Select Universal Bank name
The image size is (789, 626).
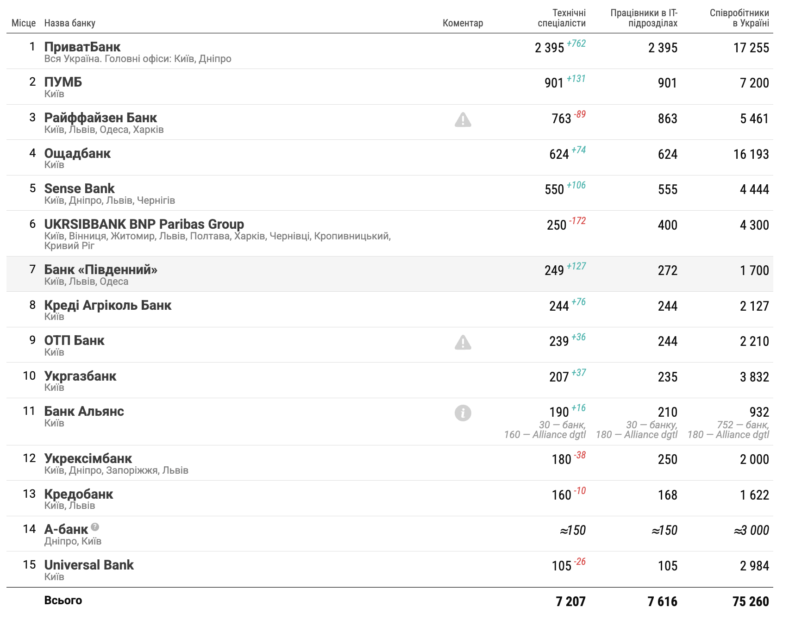(x=89, y=565)
